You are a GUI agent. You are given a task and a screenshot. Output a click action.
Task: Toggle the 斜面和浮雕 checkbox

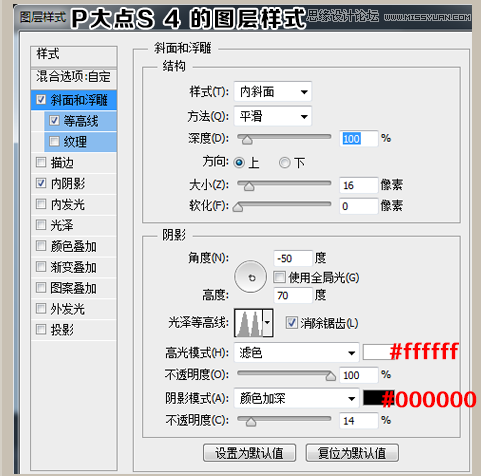[x=41, y=99]
